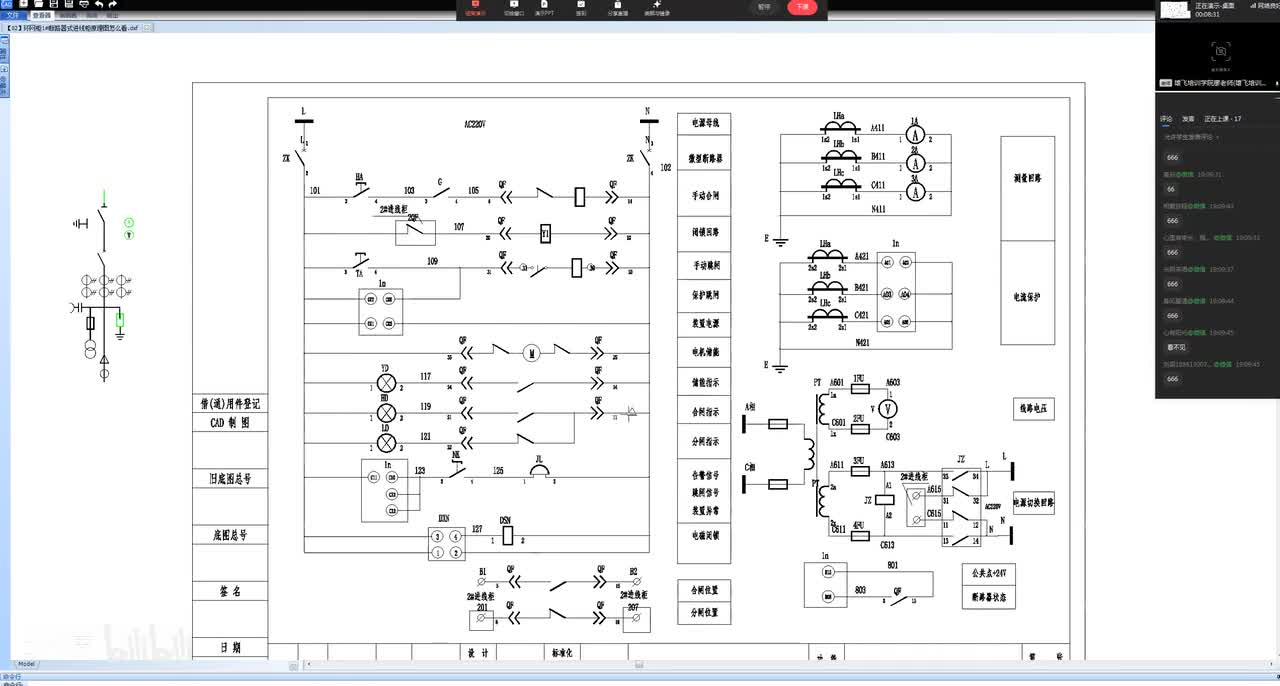Click the present PPT icon in sharing bar

click(545, 8)
